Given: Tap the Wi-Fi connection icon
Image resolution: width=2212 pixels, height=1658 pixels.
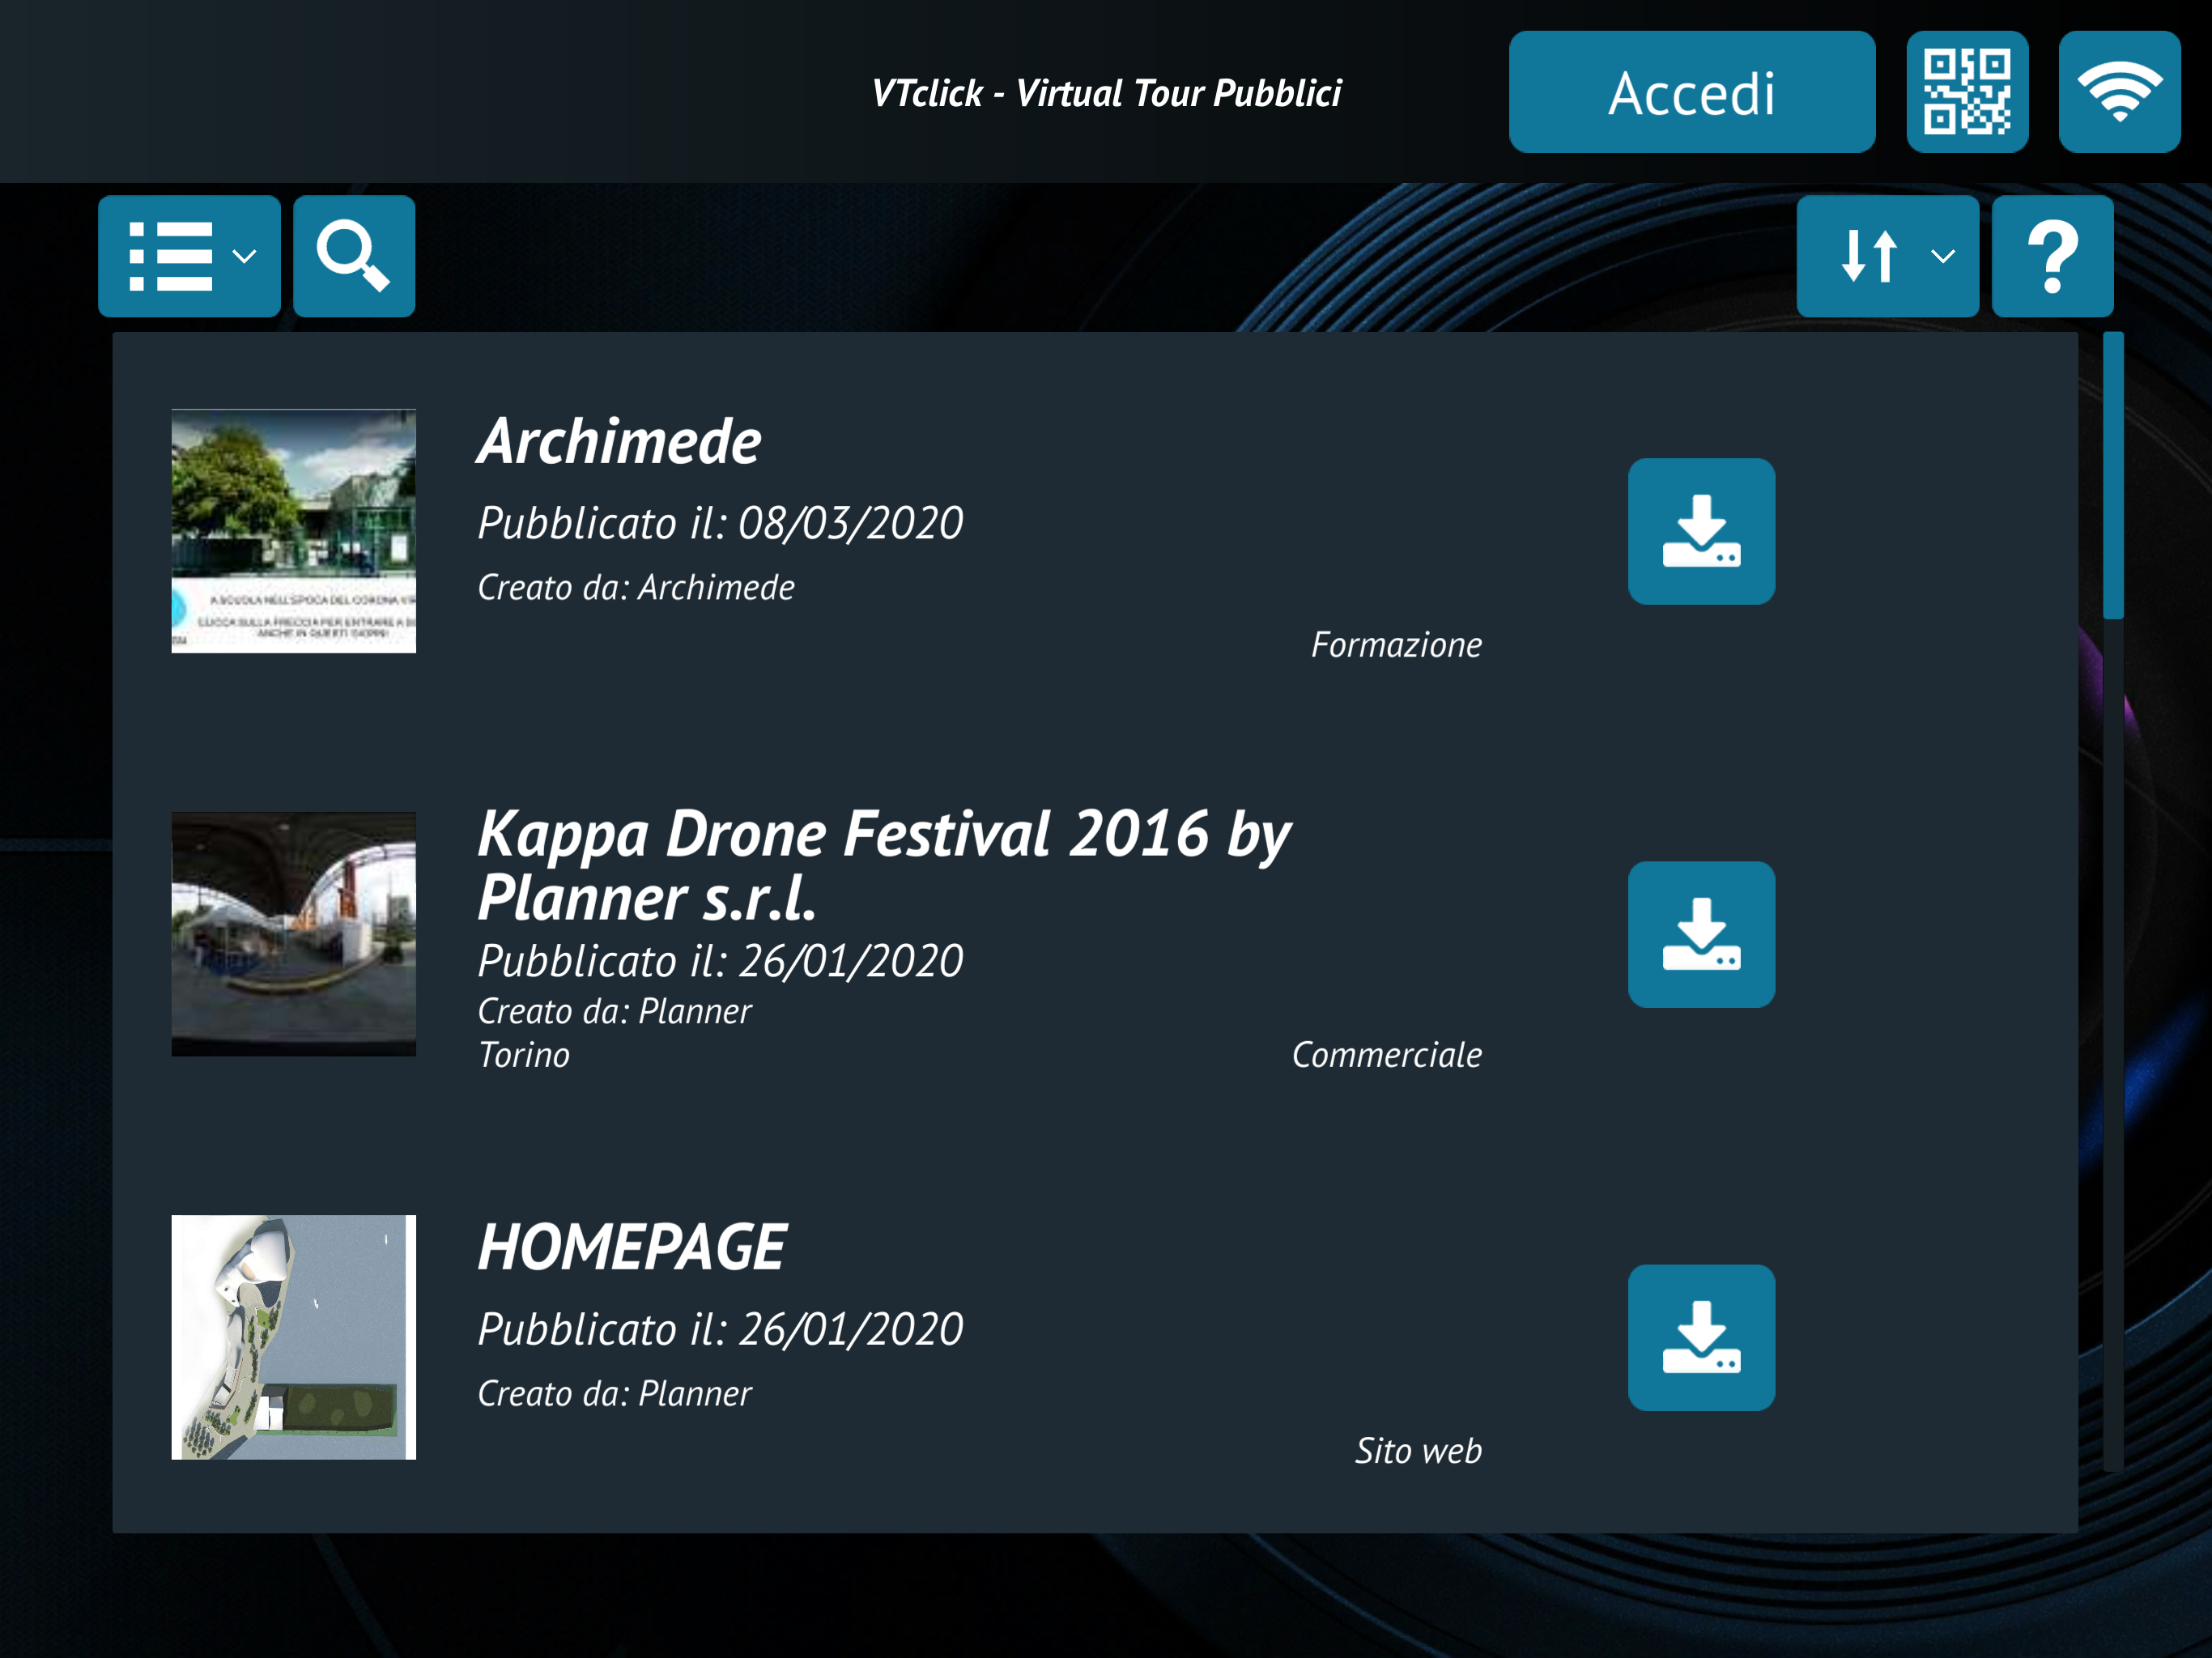Looking at the screenshot, I should tap(2119, 92).
